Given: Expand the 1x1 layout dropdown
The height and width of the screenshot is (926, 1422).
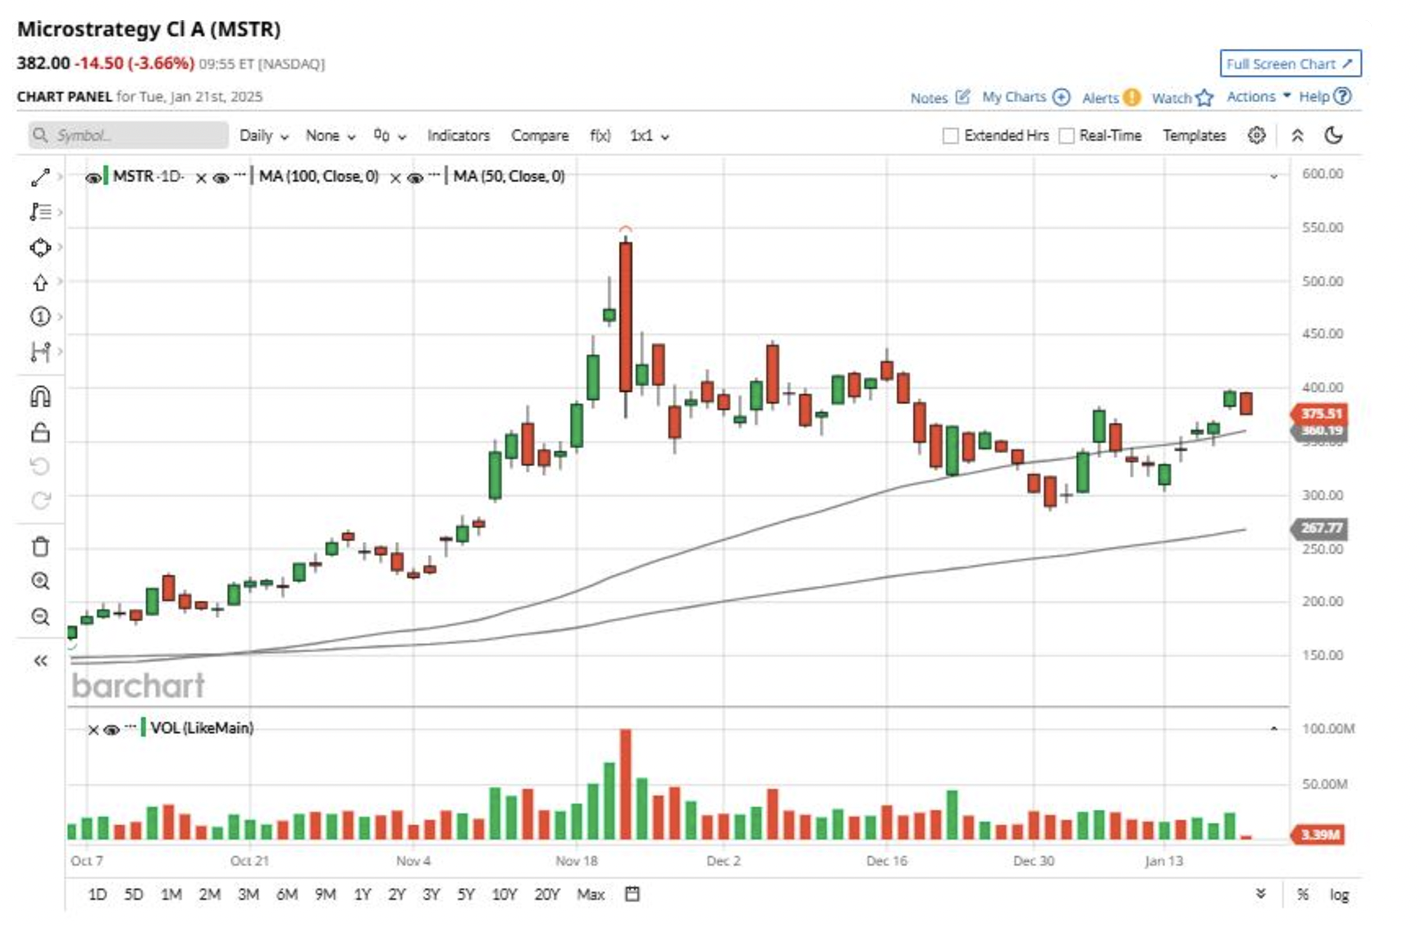Looking at the screenshot, I should click(x=648, y=136).
